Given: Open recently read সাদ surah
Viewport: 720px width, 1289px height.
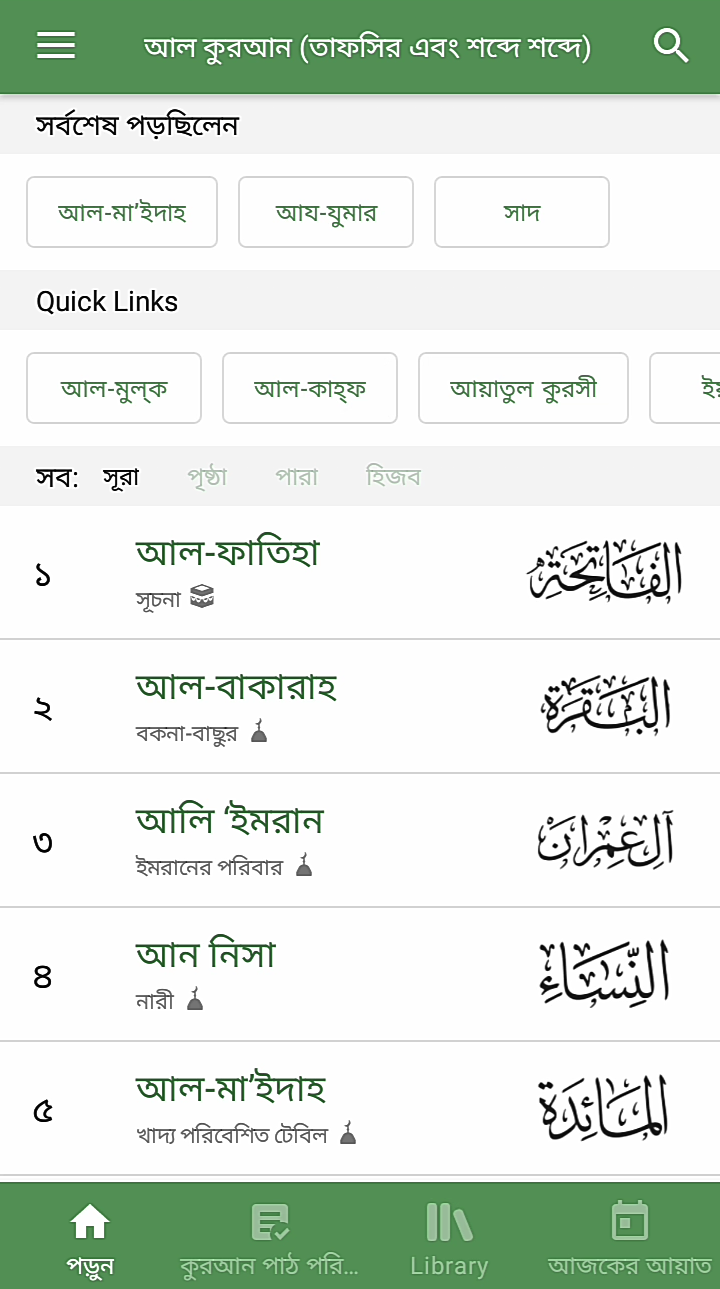Looking at the screenshot, I should click(522, 212).
